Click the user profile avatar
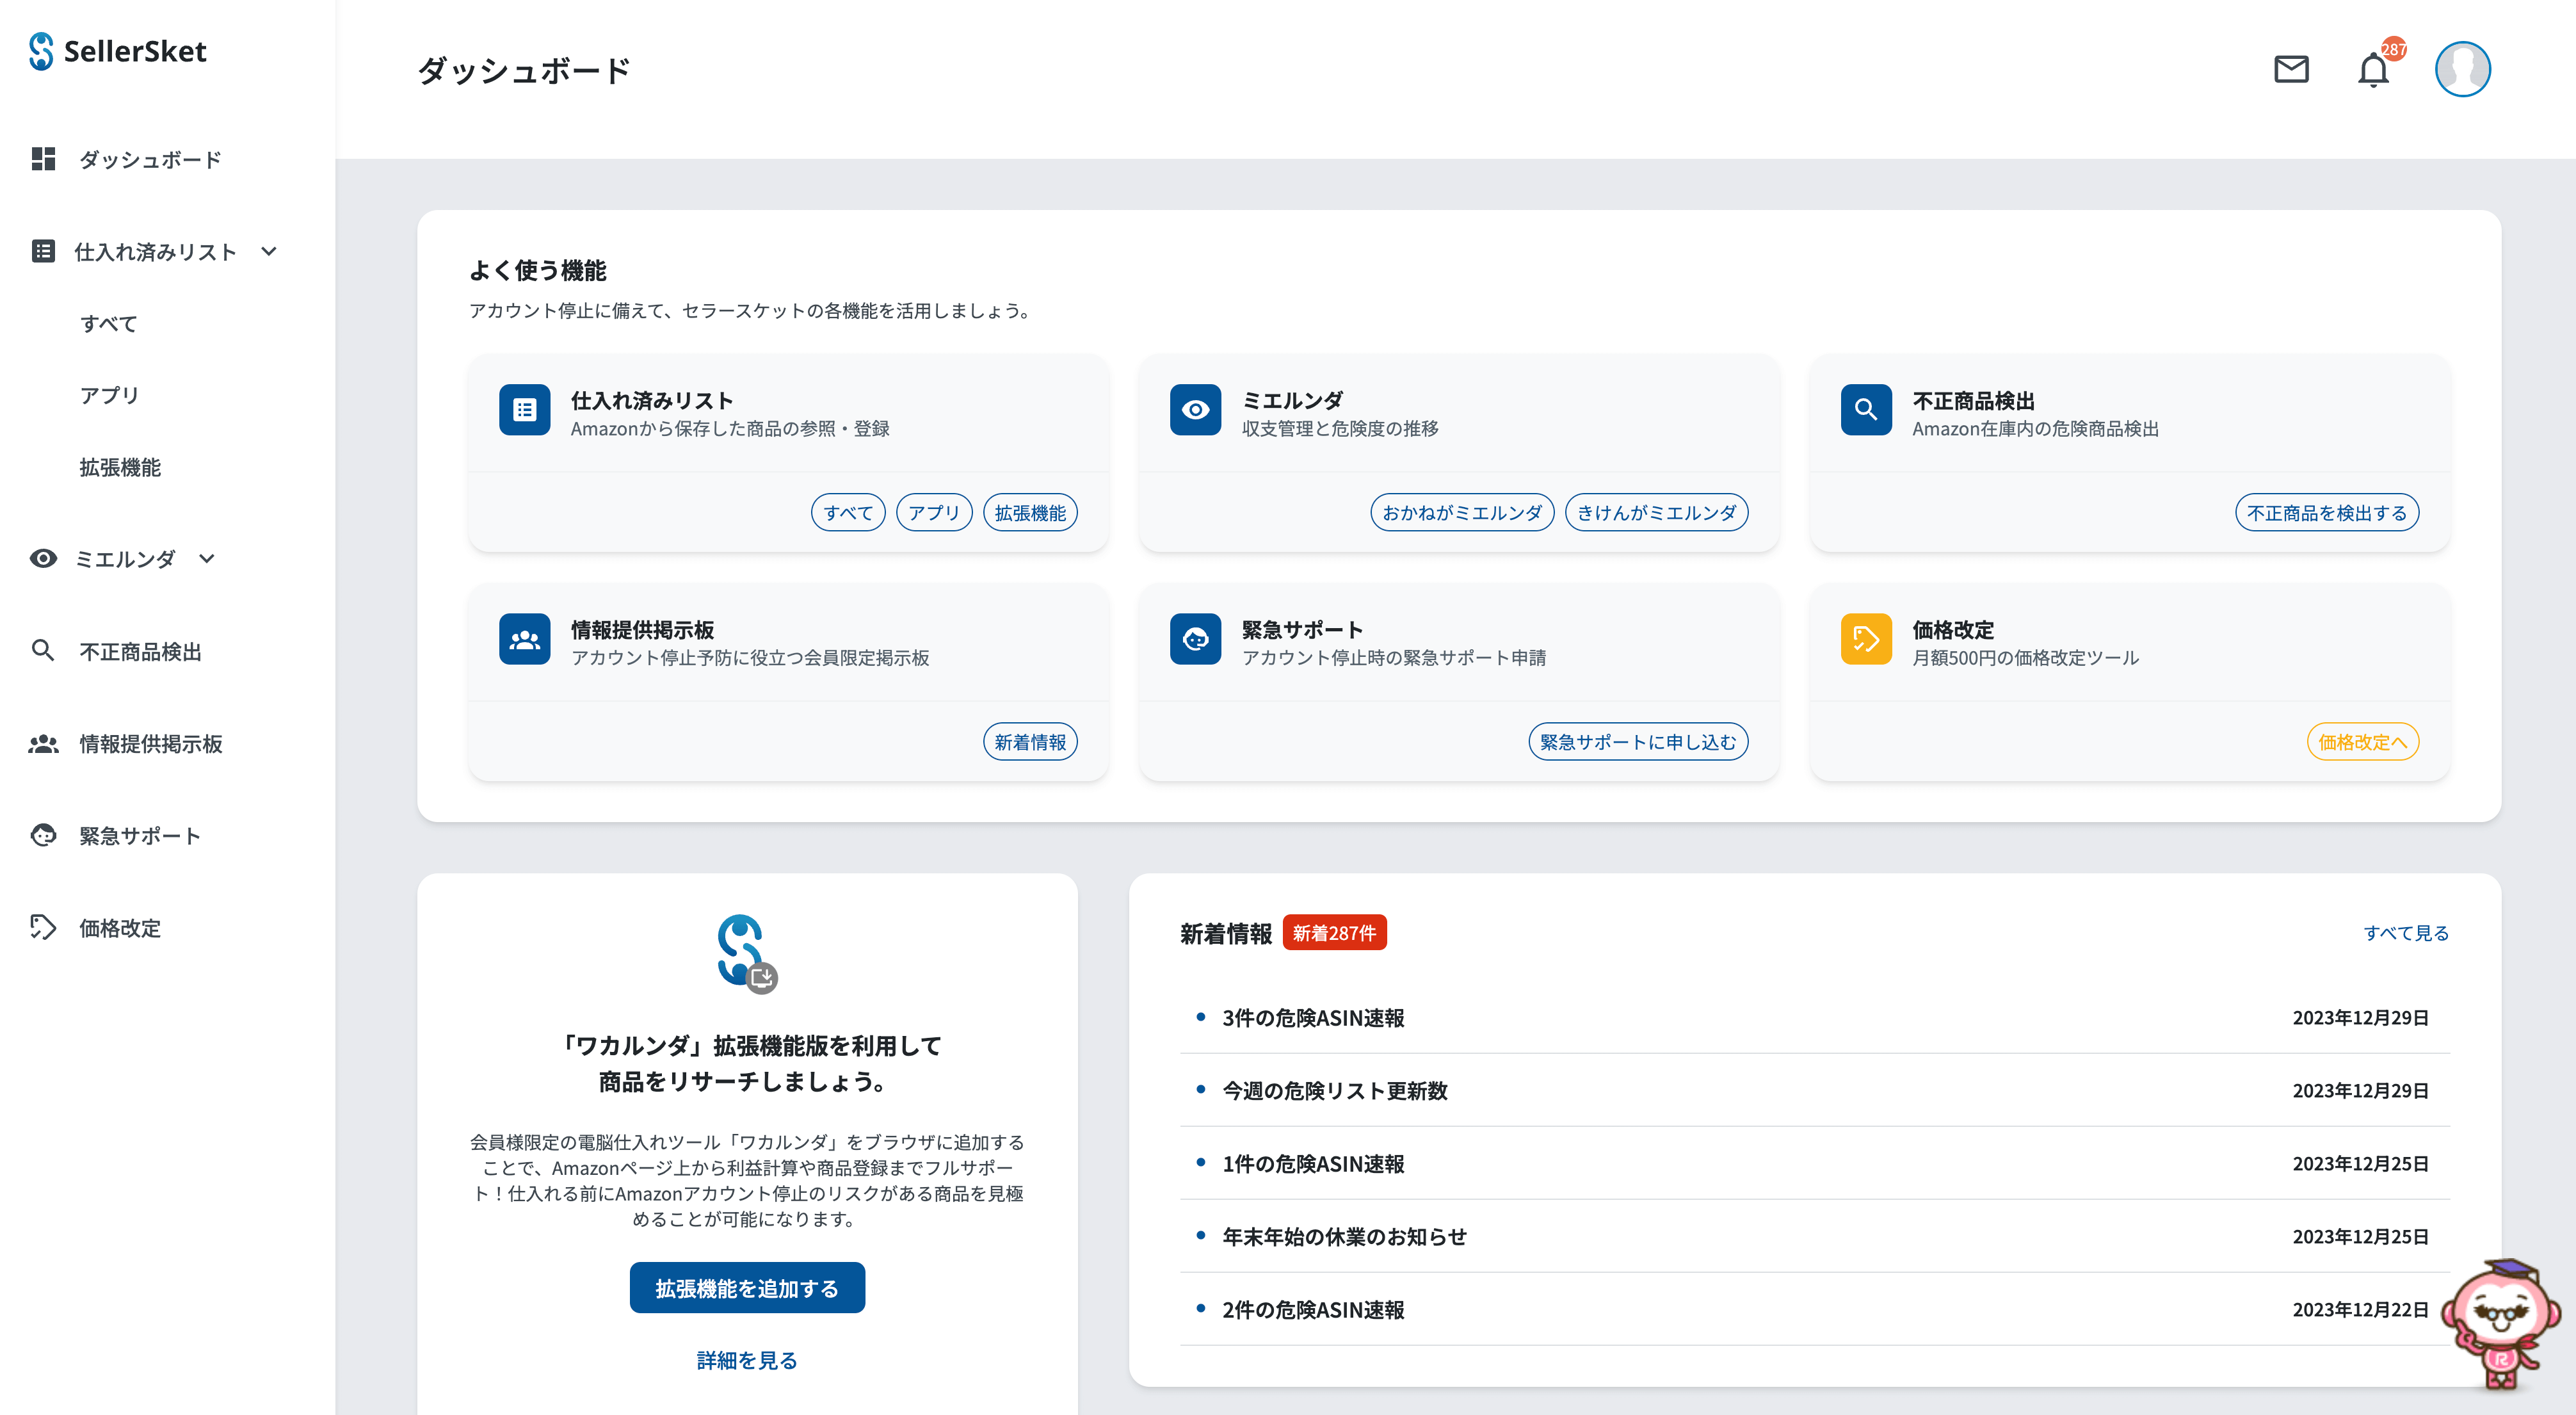Viewport: 2576px width, 1415px height. (2462, 69)
